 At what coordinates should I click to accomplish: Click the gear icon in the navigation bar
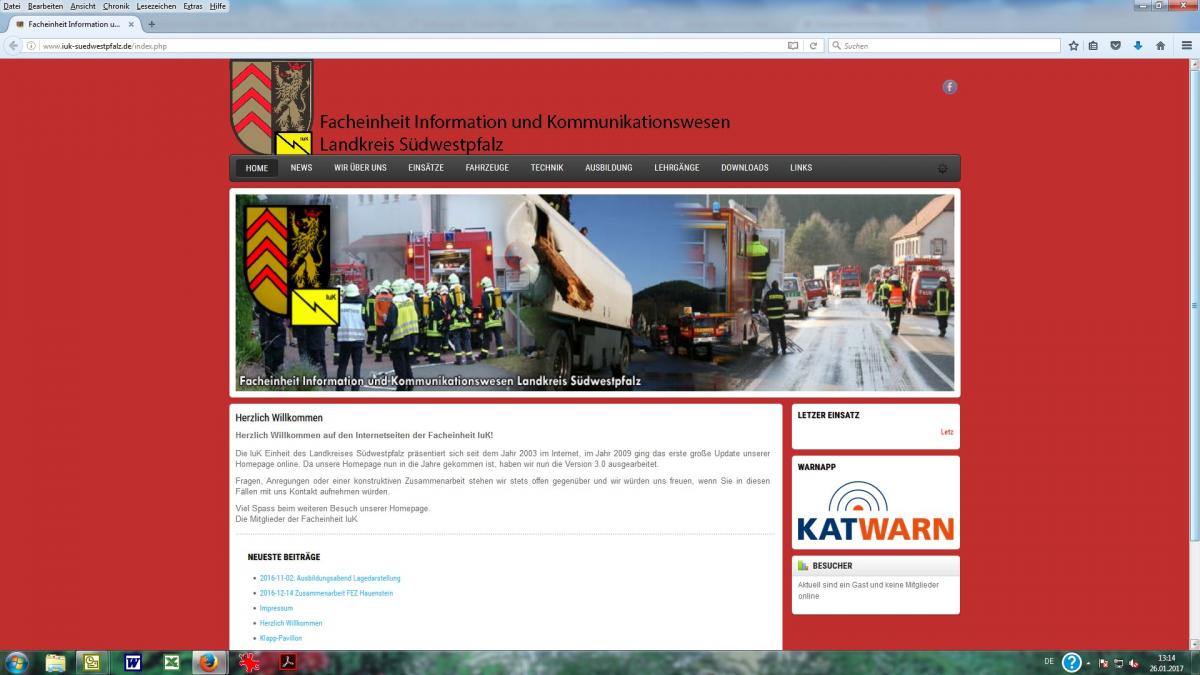point(942,168)
